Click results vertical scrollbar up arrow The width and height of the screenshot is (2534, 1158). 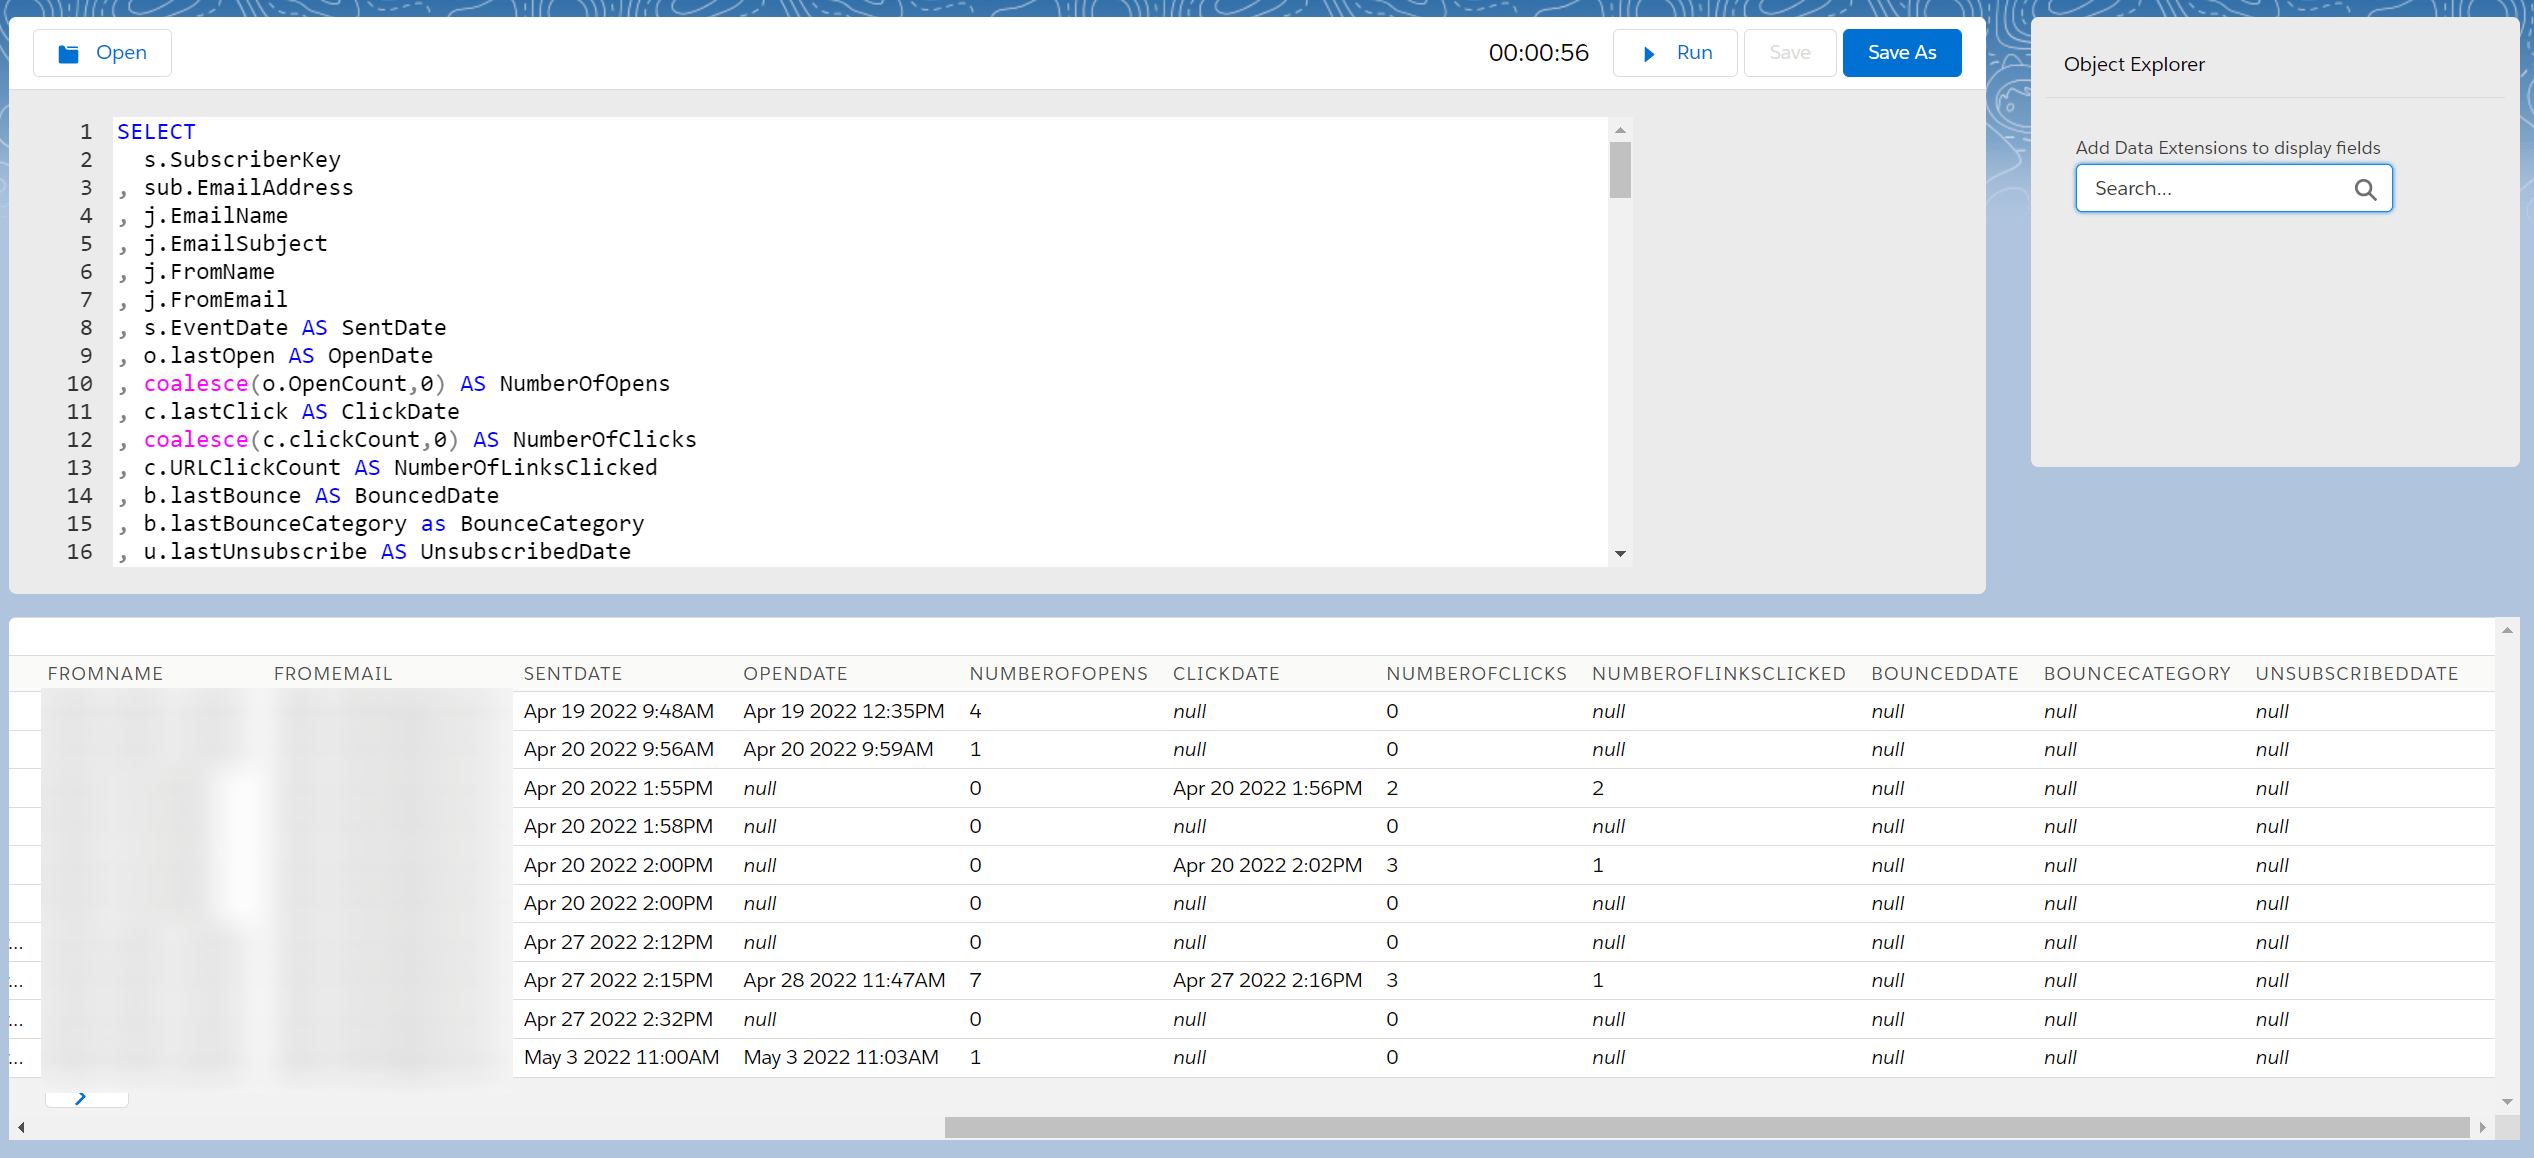tap(2507, 630)
